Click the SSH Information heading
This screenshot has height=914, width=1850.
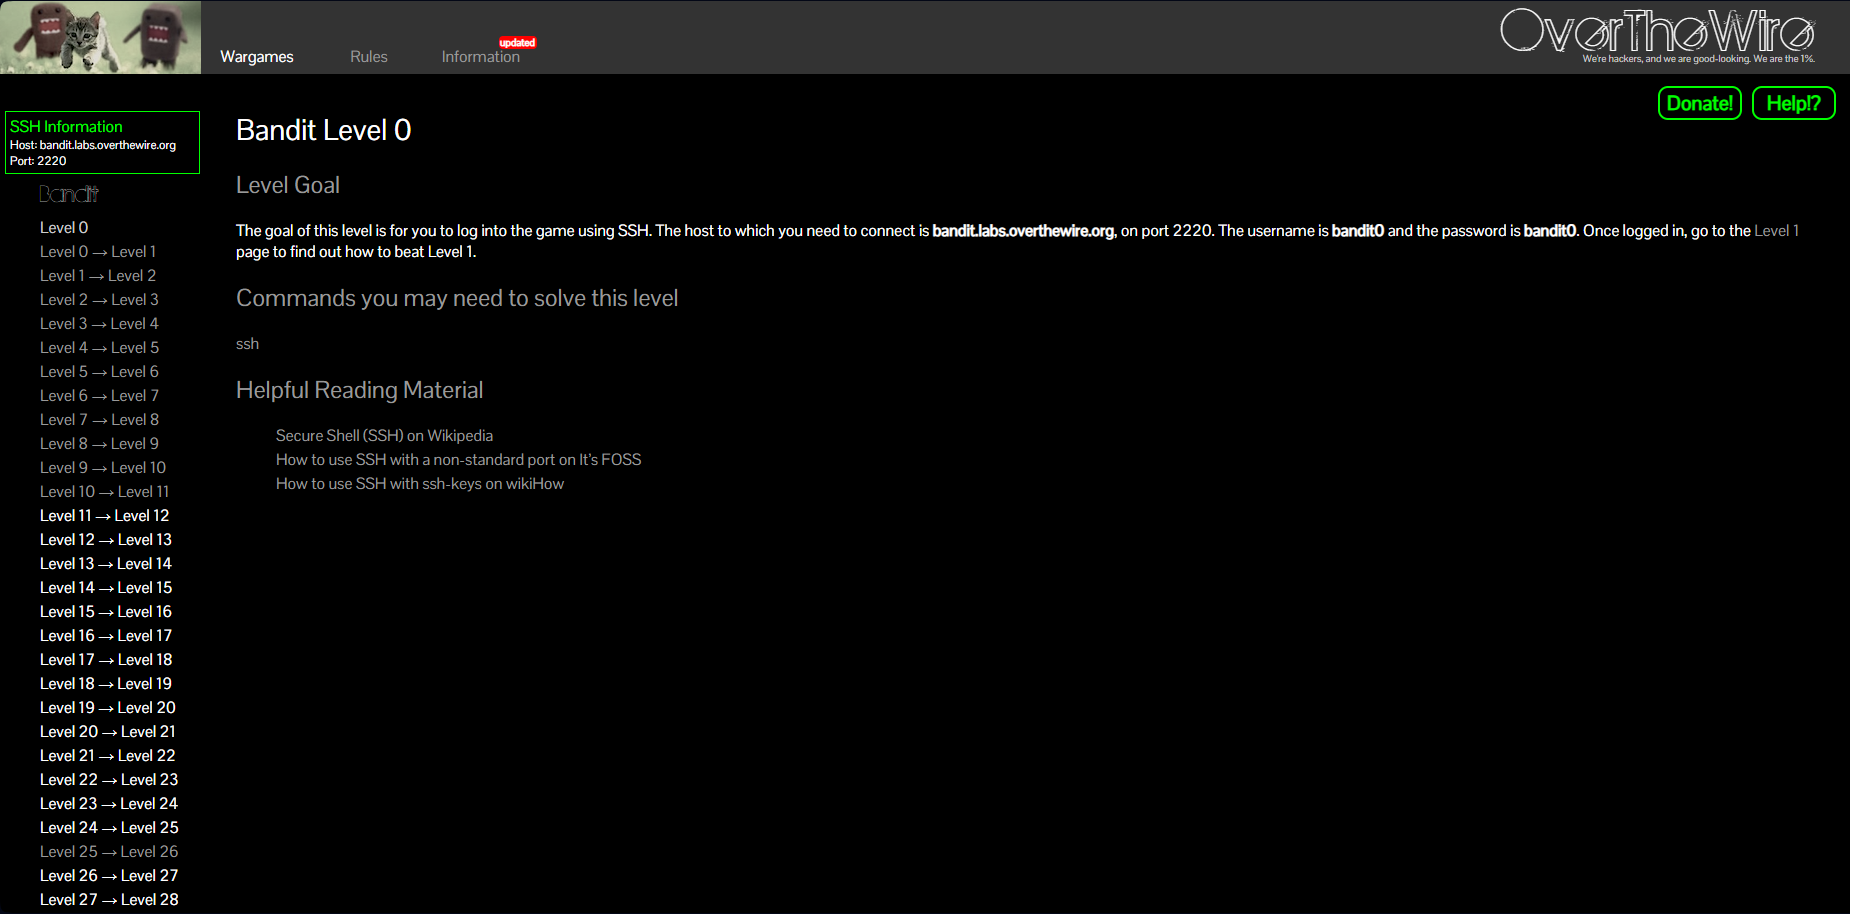coord(66,127)
